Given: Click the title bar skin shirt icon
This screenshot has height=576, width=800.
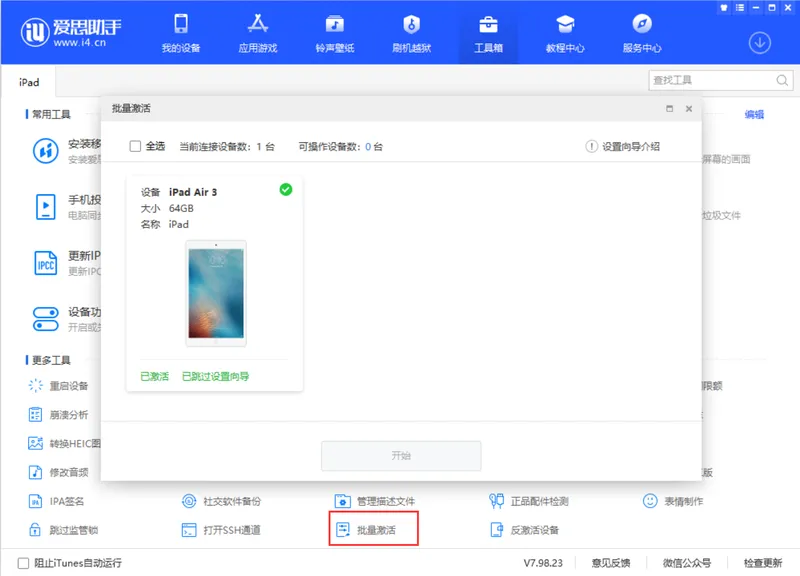Looking at the screenshot, I should point(724,8).
